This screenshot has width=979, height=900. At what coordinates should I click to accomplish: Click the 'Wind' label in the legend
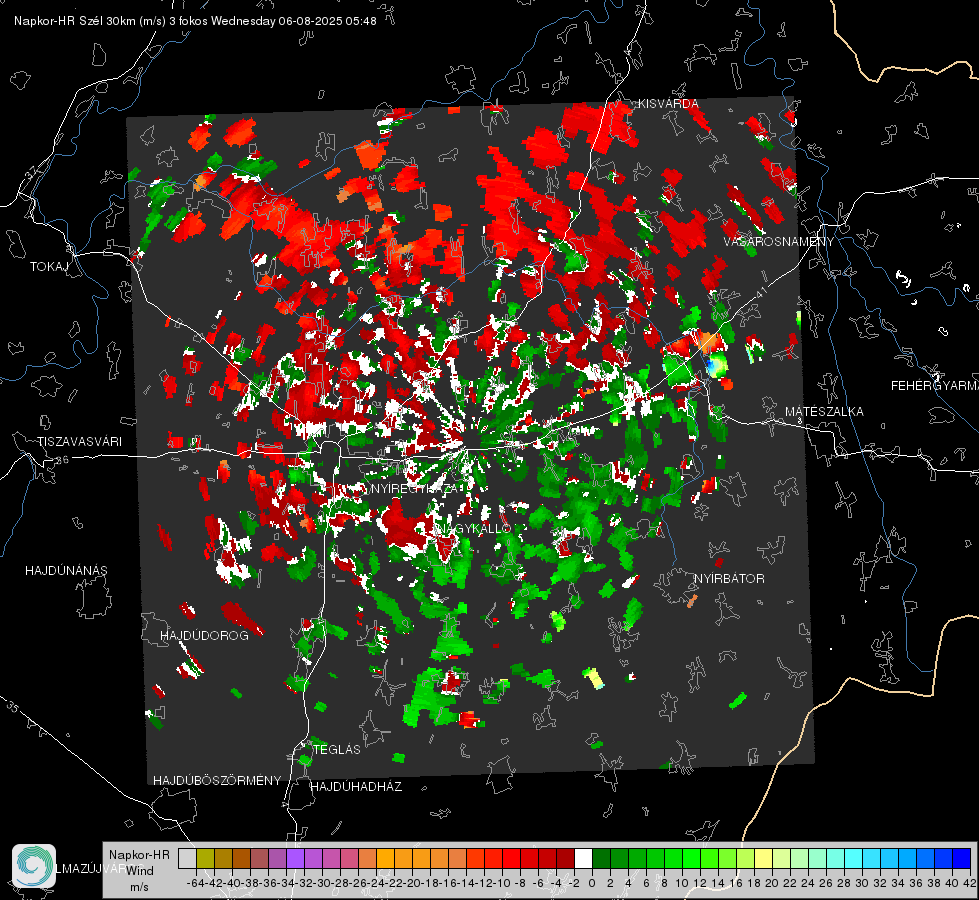pos(140,871)
